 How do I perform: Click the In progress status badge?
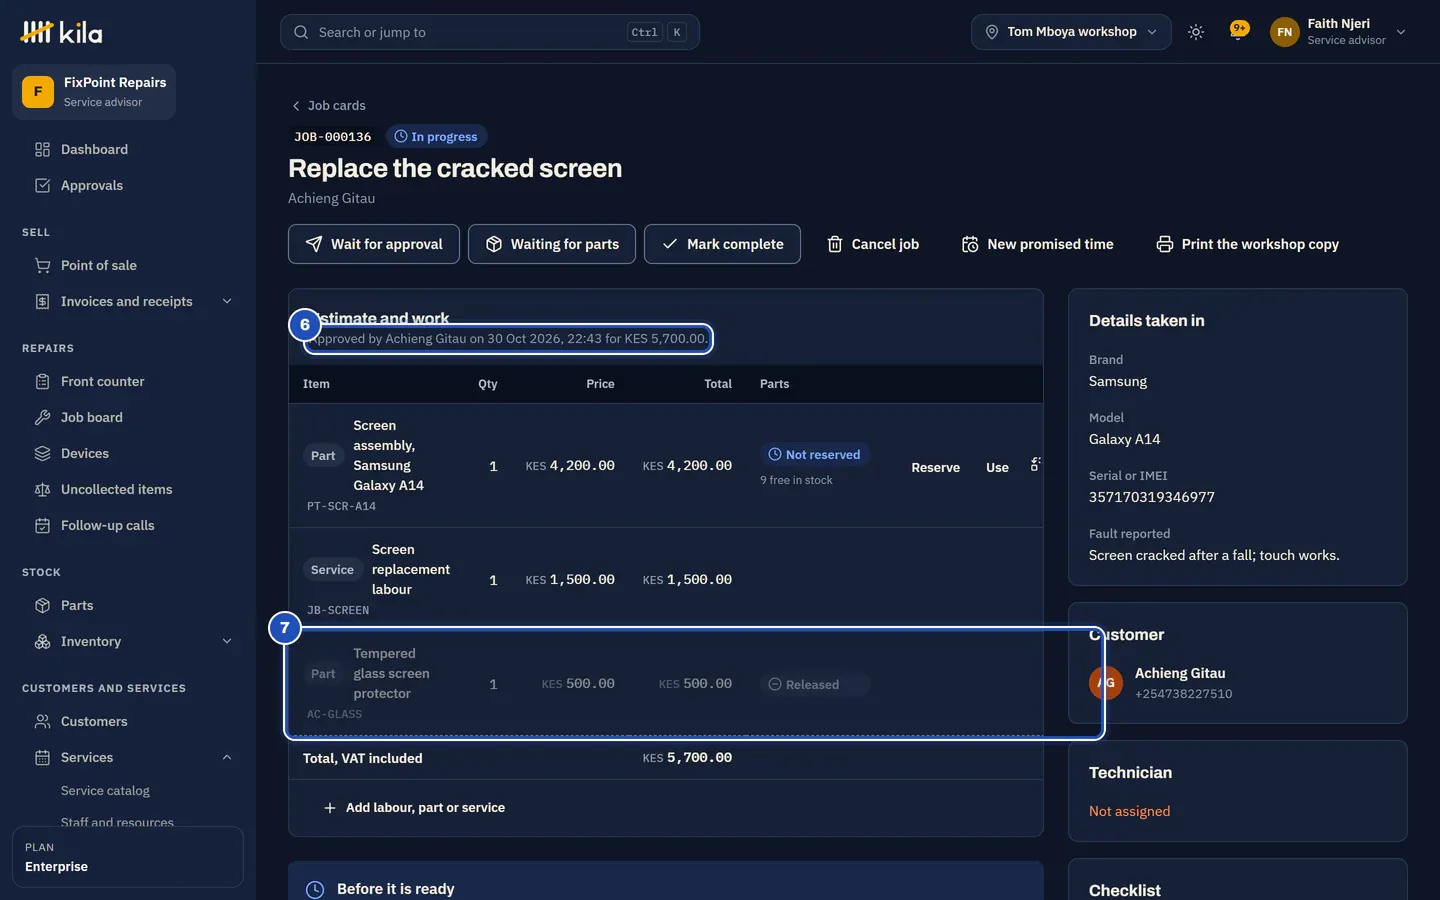tap(436, 137)
